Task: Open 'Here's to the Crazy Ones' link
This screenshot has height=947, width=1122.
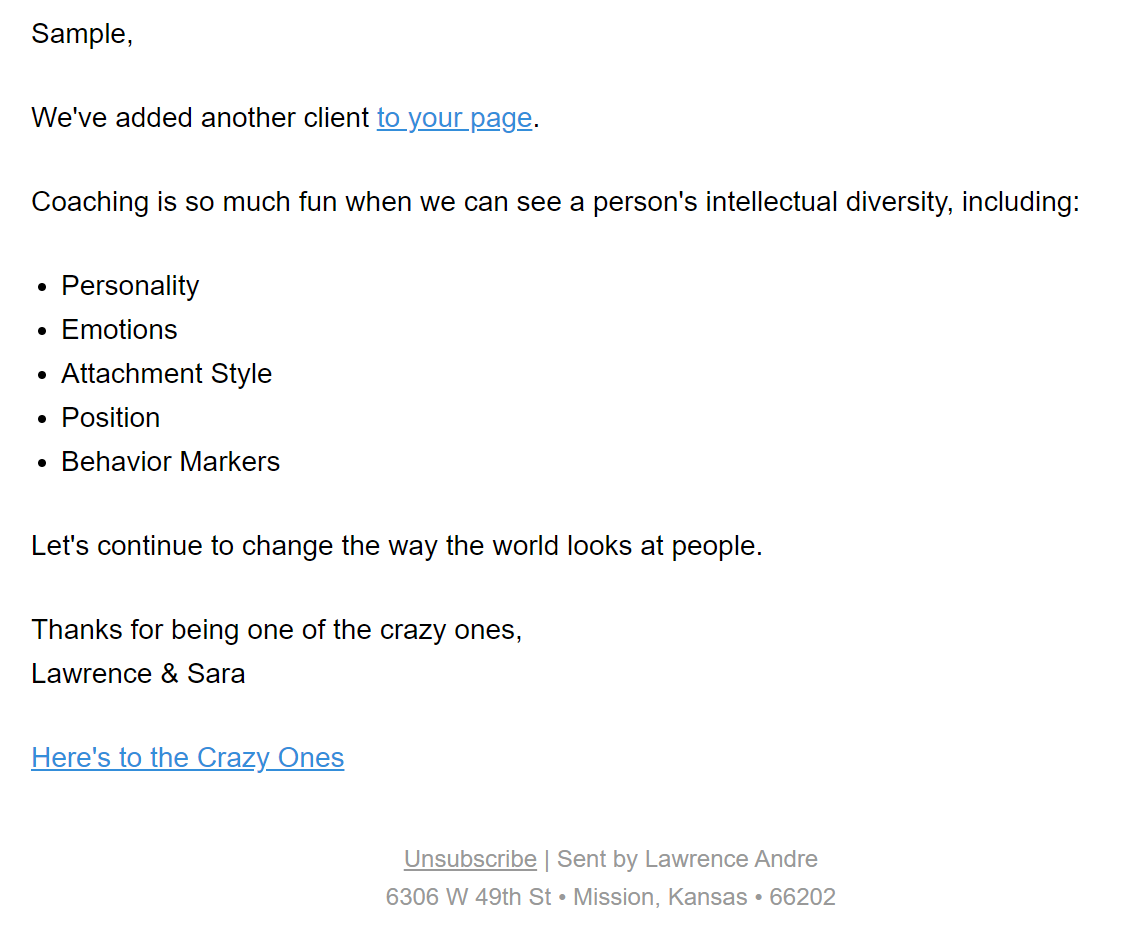Action: (x=187, y=758)
